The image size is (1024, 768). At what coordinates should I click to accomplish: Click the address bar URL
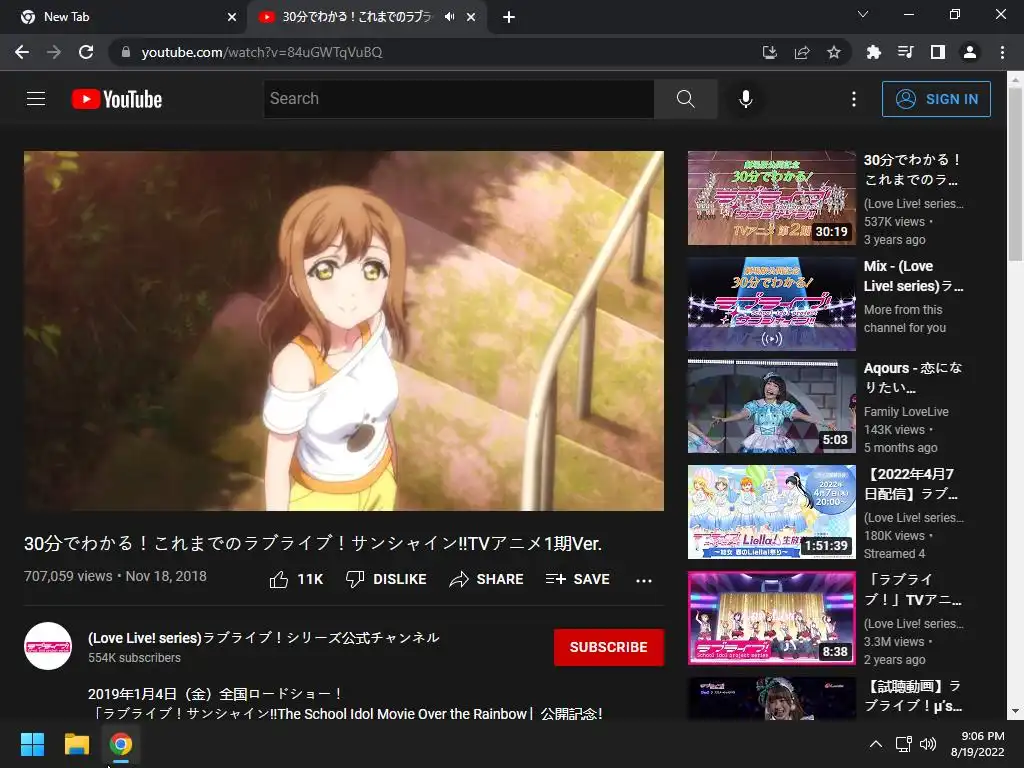[x=261, y=52]
